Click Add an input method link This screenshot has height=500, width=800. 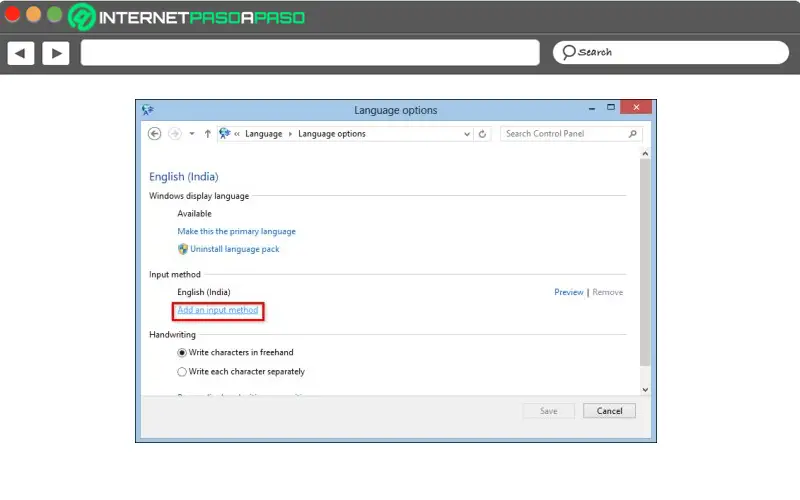(218, 310)
